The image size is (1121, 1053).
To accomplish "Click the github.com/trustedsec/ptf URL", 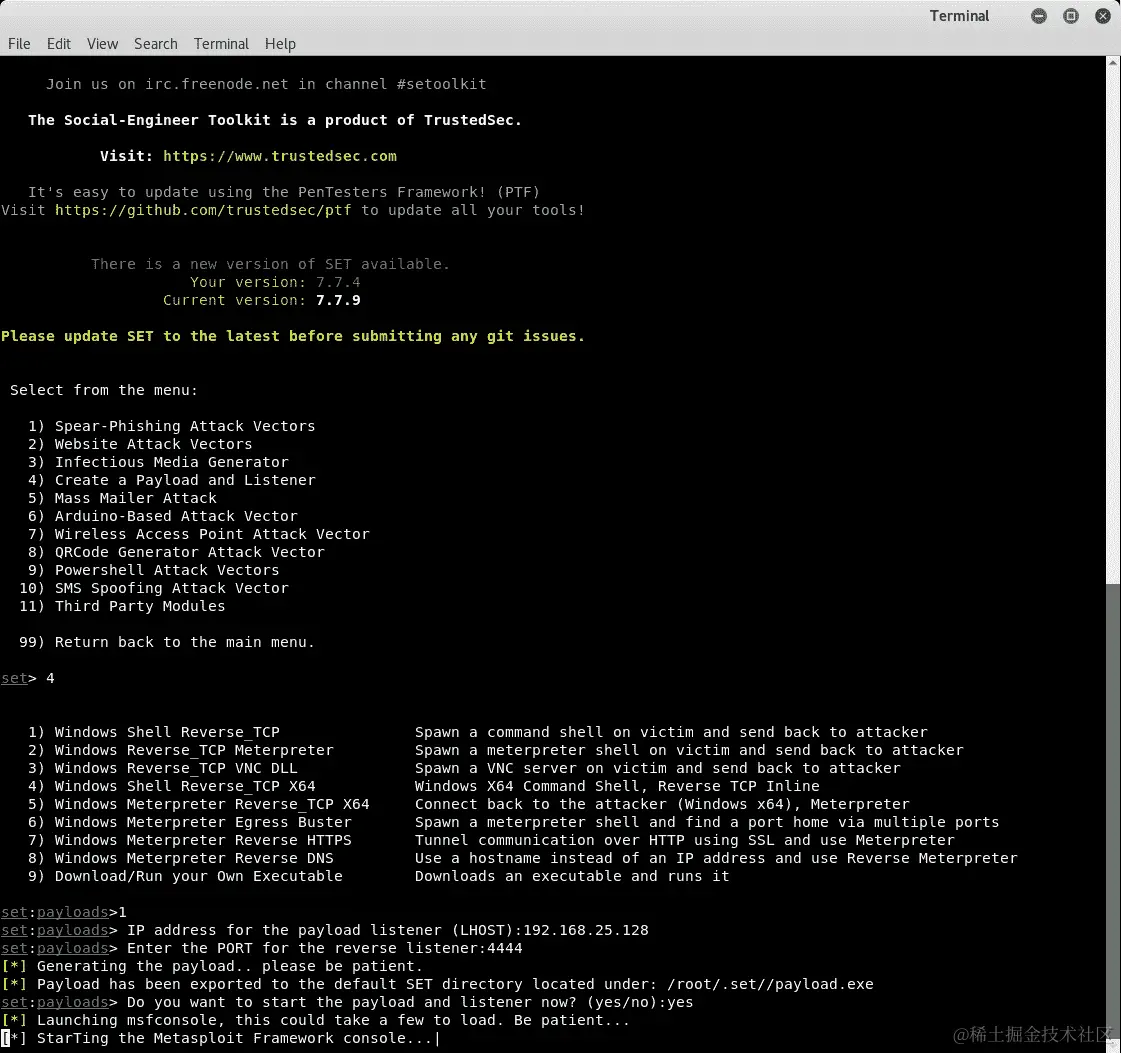I will (203, 210).
